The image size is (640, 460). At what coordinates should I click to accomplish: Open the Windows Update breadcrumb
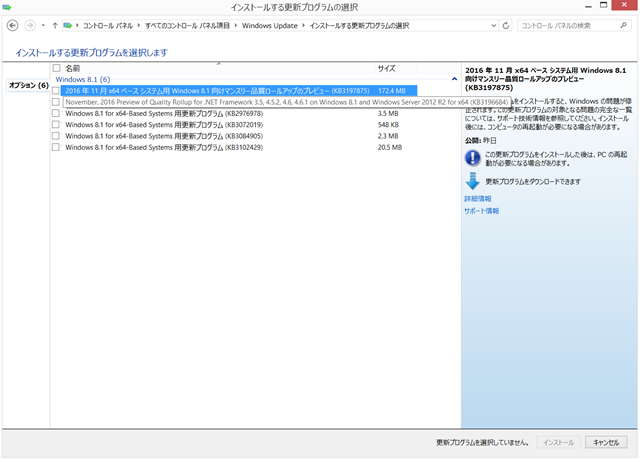(x=269, y=26)
